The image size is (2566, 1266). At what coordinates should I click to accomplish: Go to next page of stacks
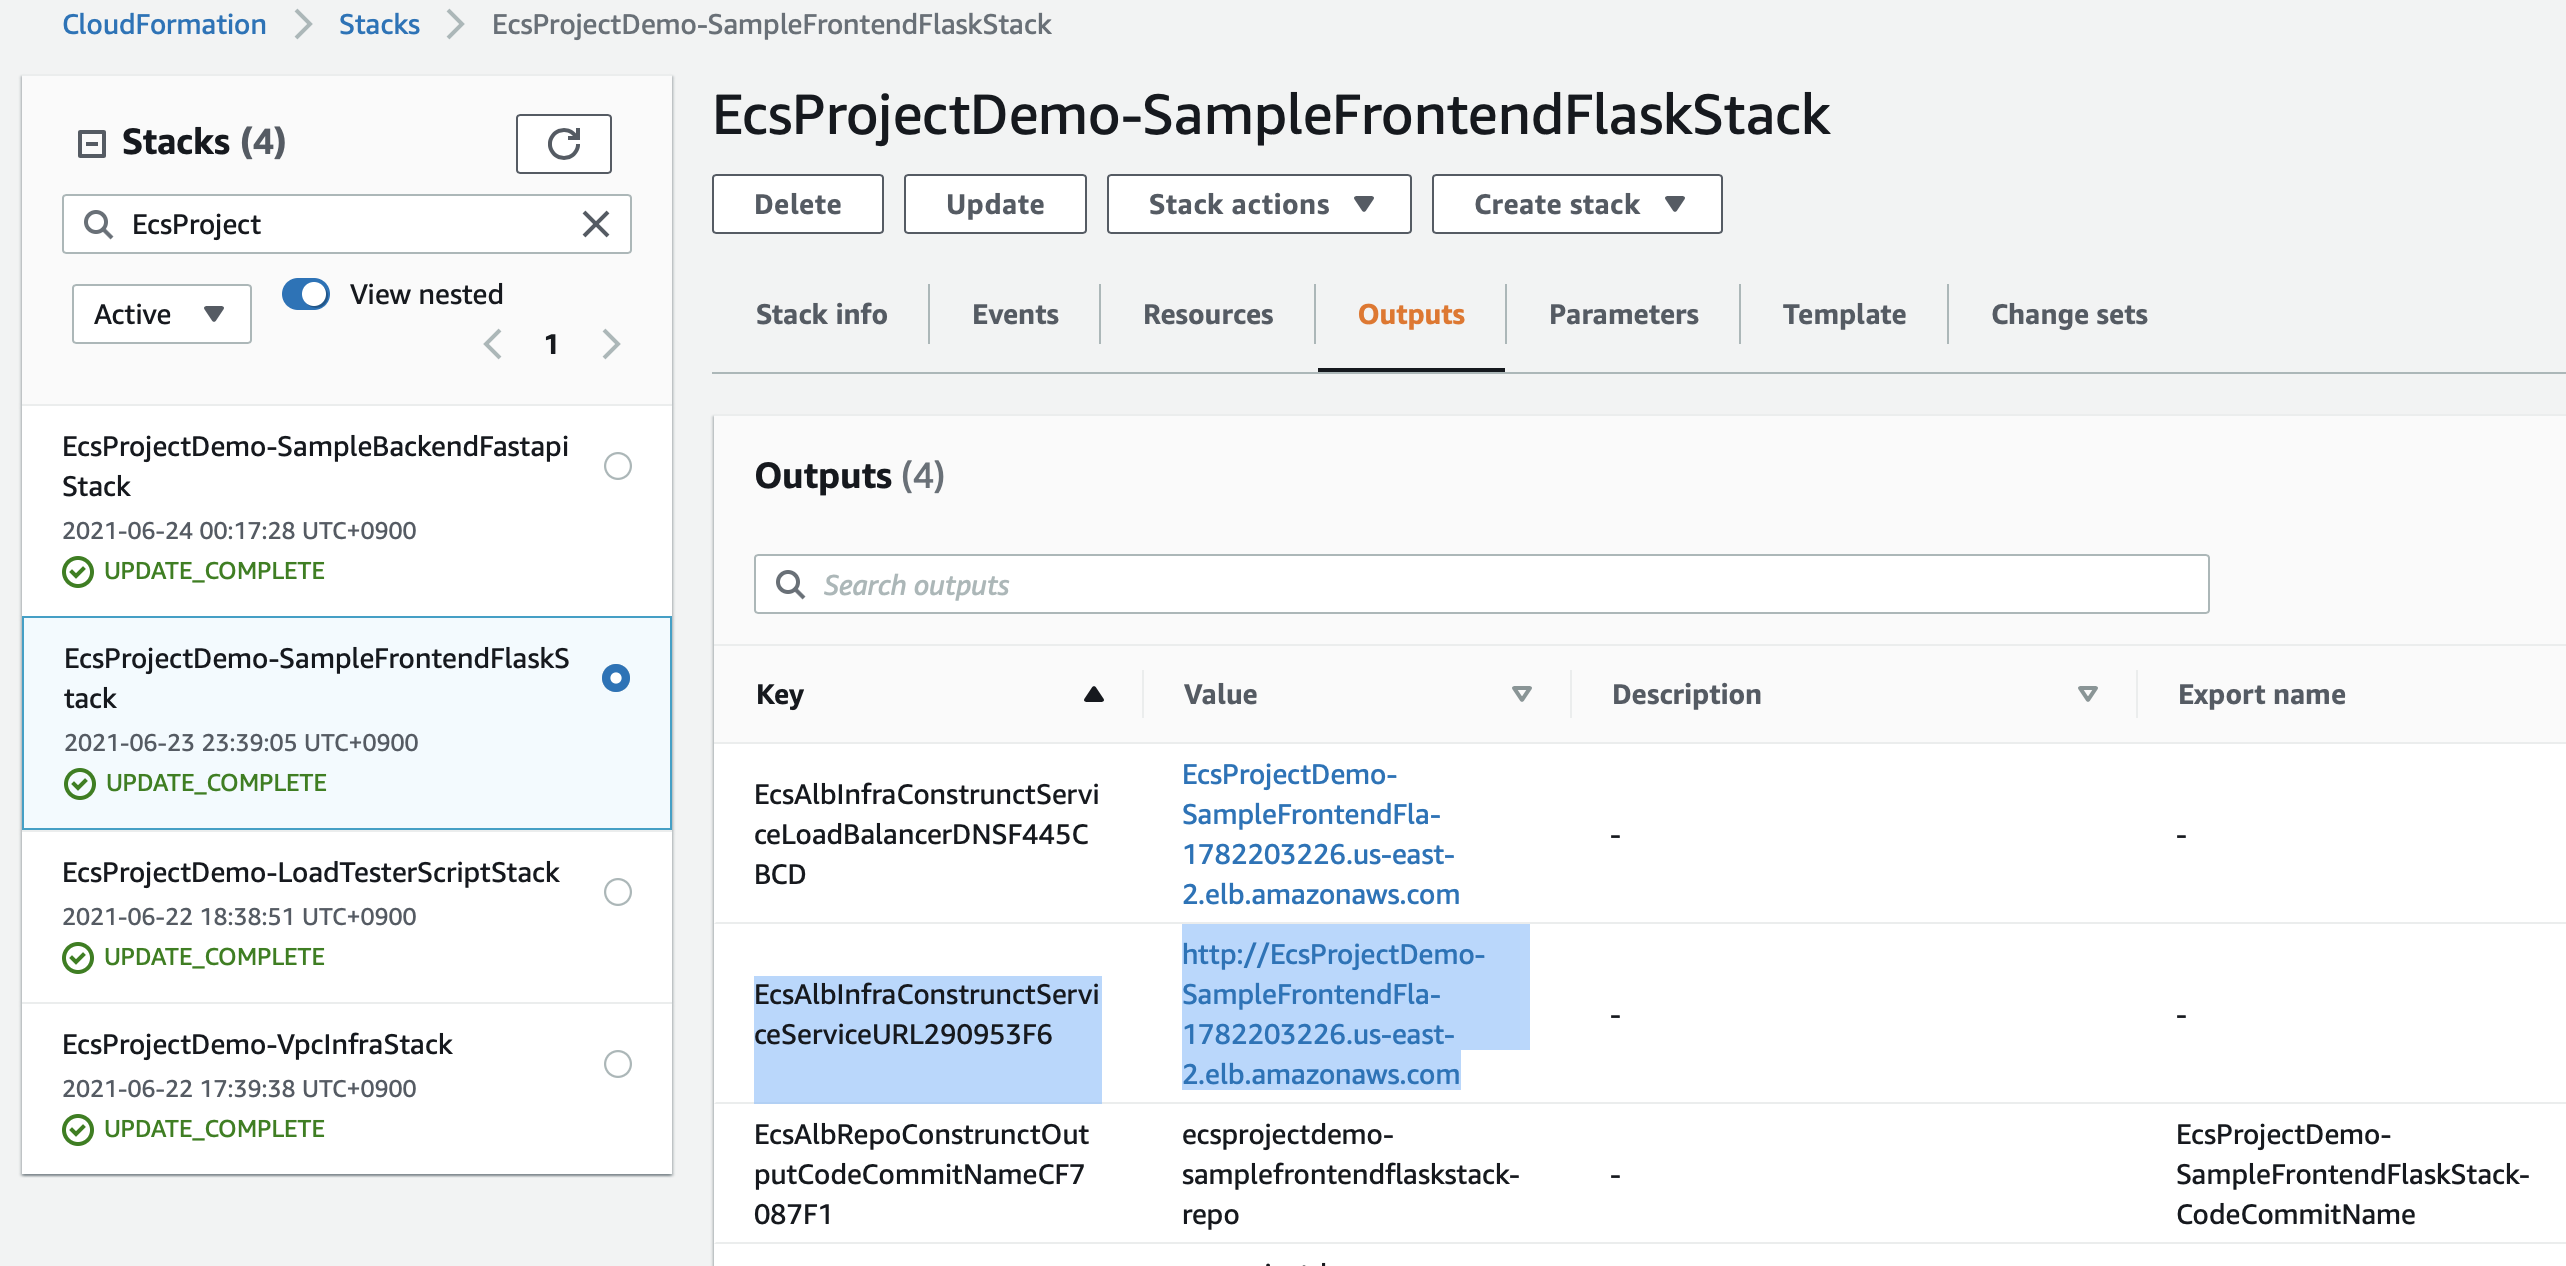(611, 344)
